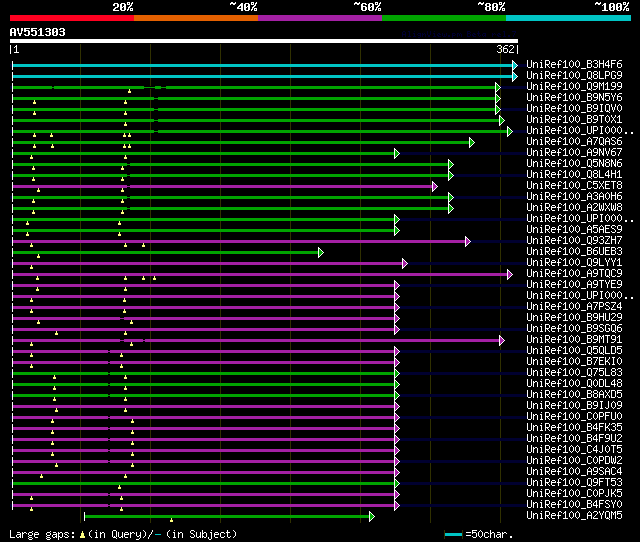Click the arrowhead ending the UniRef100_Q93ZH7 bar

[x=468, y=242]
